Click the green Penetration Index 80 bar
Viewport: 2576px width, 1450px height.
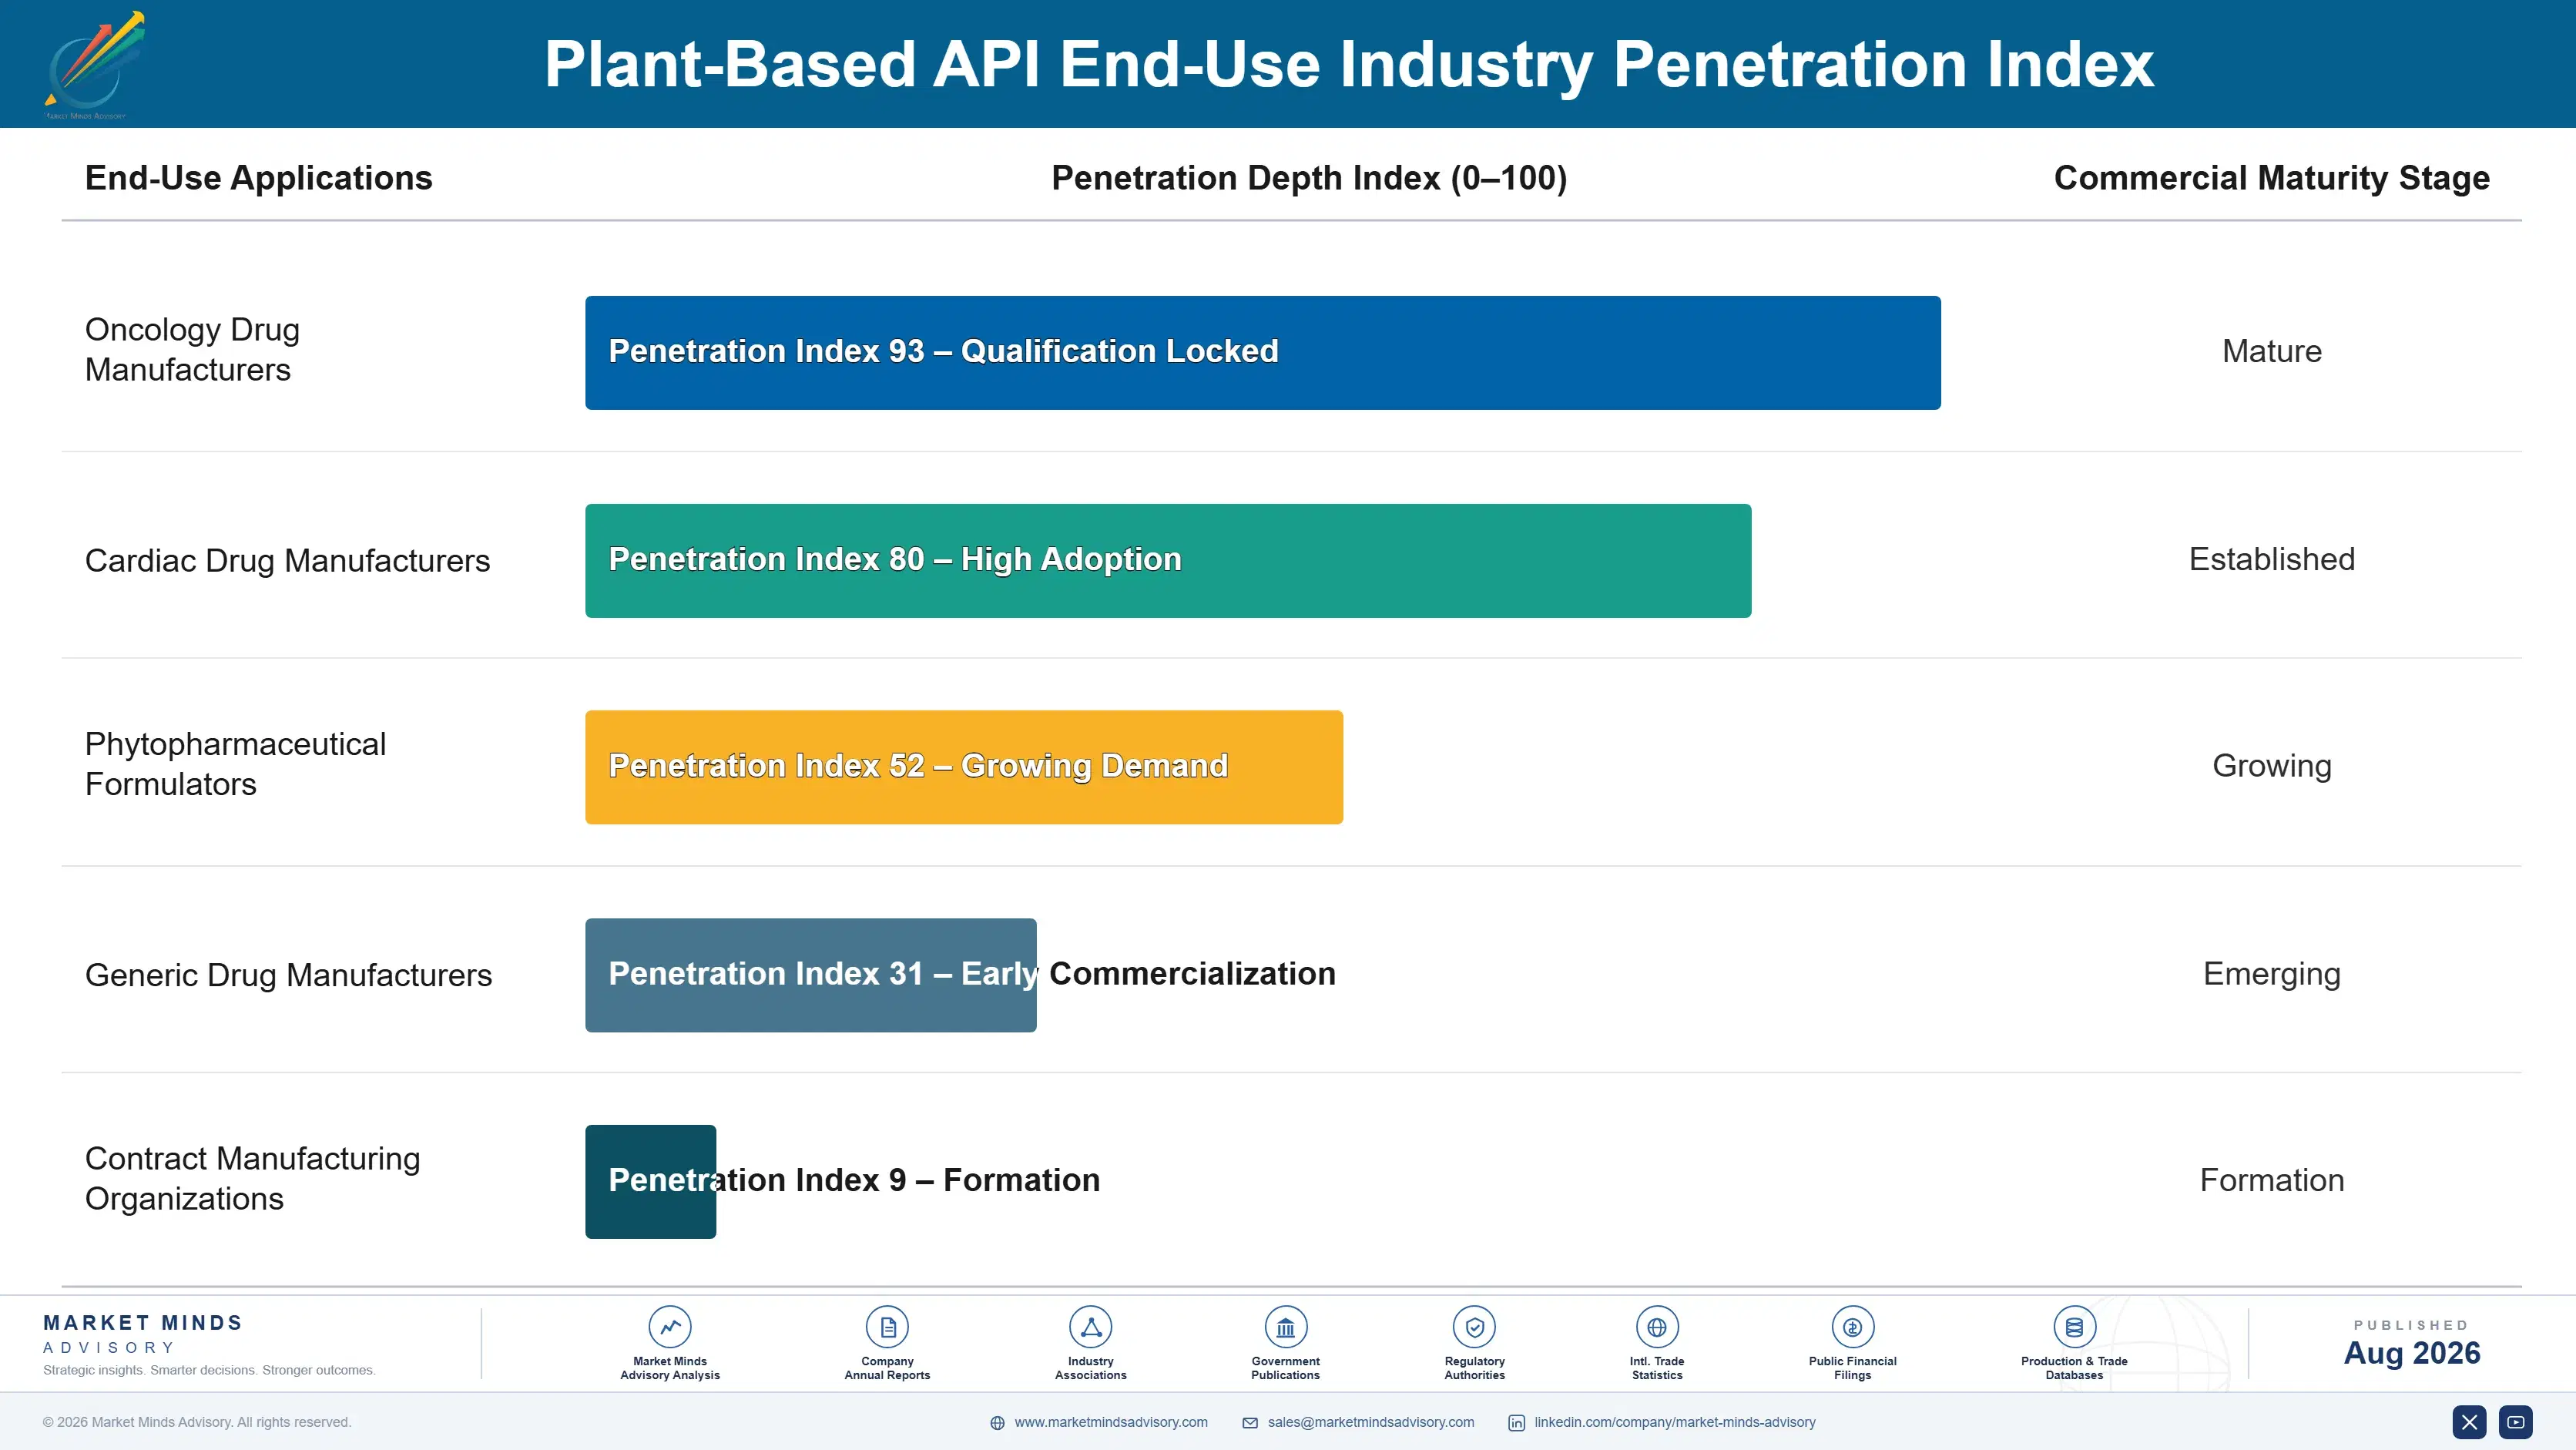point(1168,560)
